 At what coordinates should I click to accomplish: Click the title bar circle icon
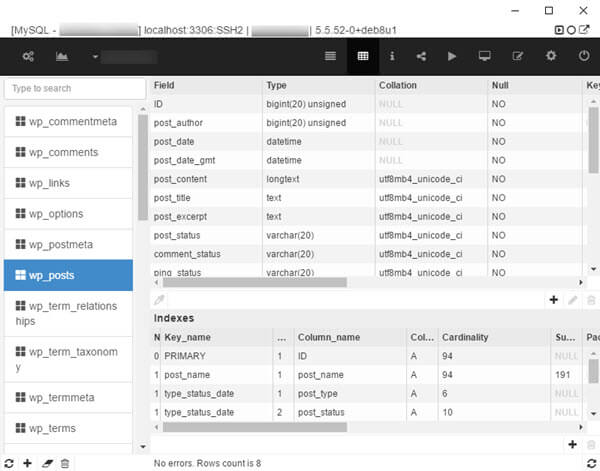[x=571, y=30]
